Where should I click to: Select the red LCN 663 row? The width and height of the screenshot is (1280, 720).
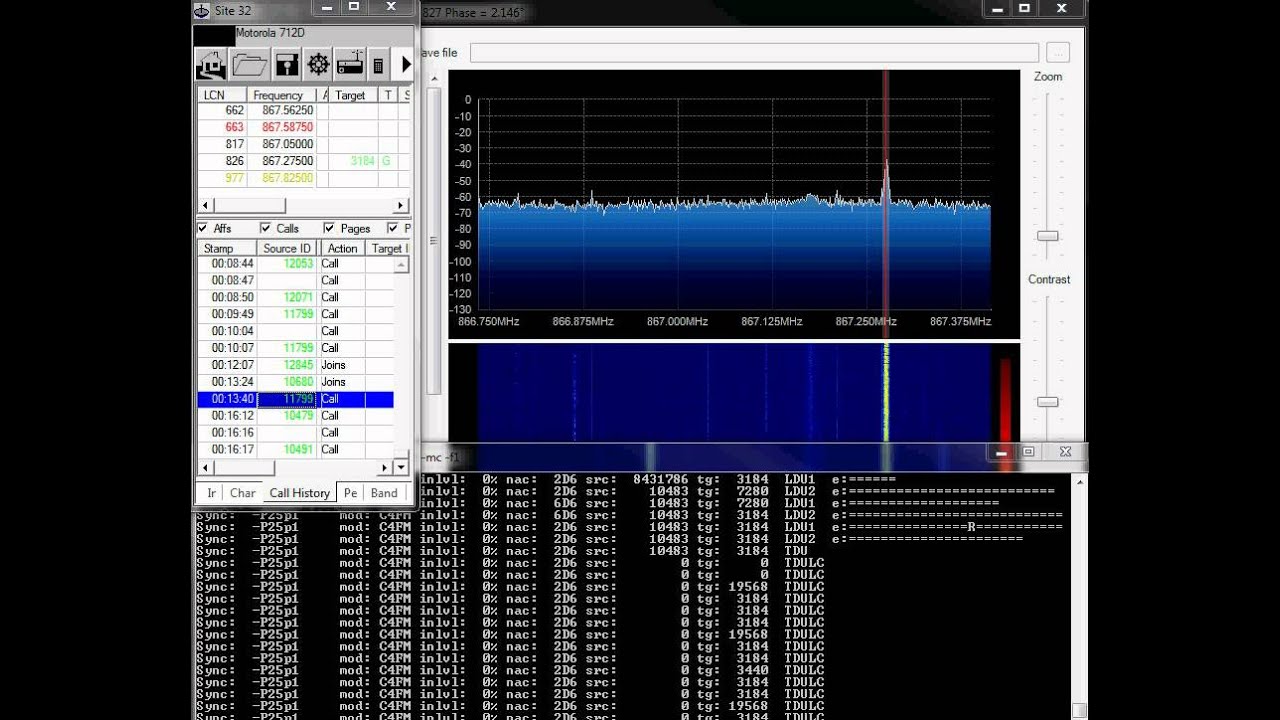point(304,127)
